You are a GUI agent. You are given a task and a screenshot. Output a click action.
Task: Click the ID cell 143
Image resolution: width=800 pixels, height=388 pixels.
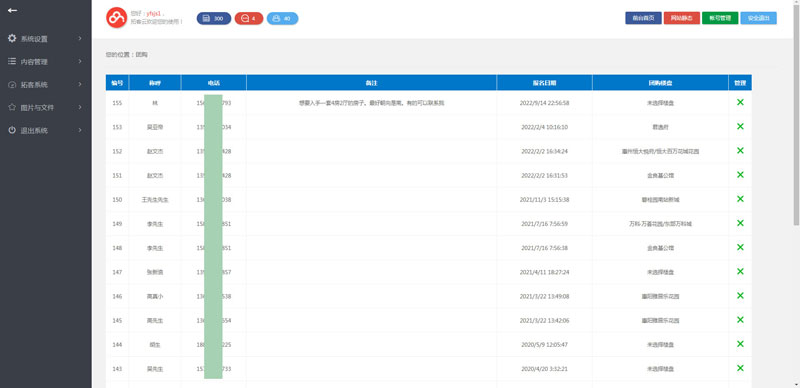(x=117, y=369)
